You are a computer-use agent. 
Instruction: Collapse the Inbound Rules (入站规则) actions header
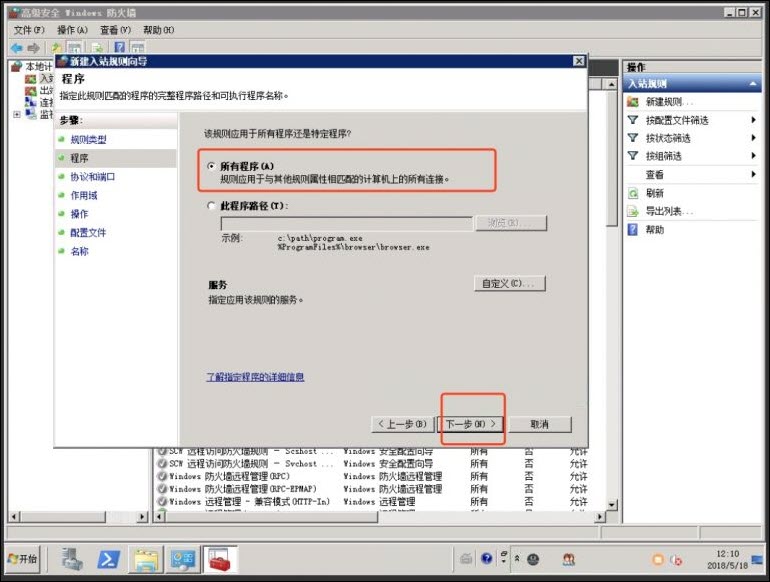754,84
